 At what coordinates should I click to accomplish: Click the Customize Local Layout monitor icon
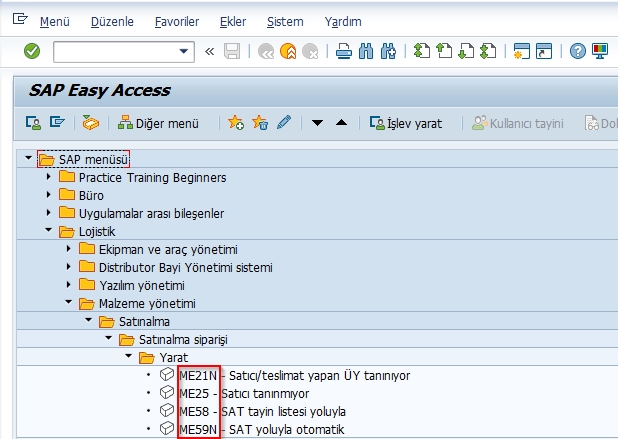coord(599,51)
